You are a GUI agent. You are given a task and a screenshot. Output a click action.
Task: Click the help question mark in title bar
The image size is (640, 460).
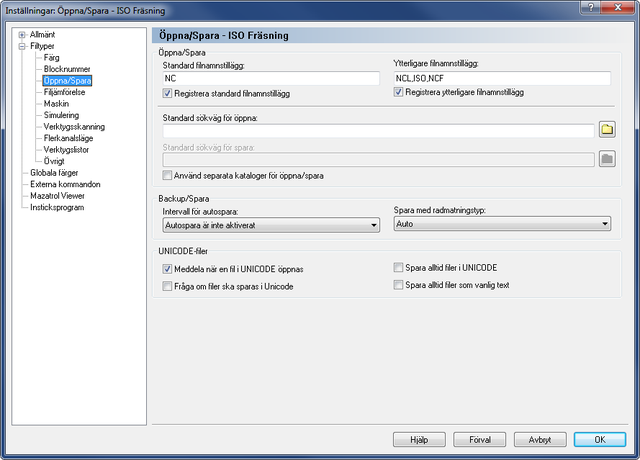pyautogui.click(x=591, y=7)
